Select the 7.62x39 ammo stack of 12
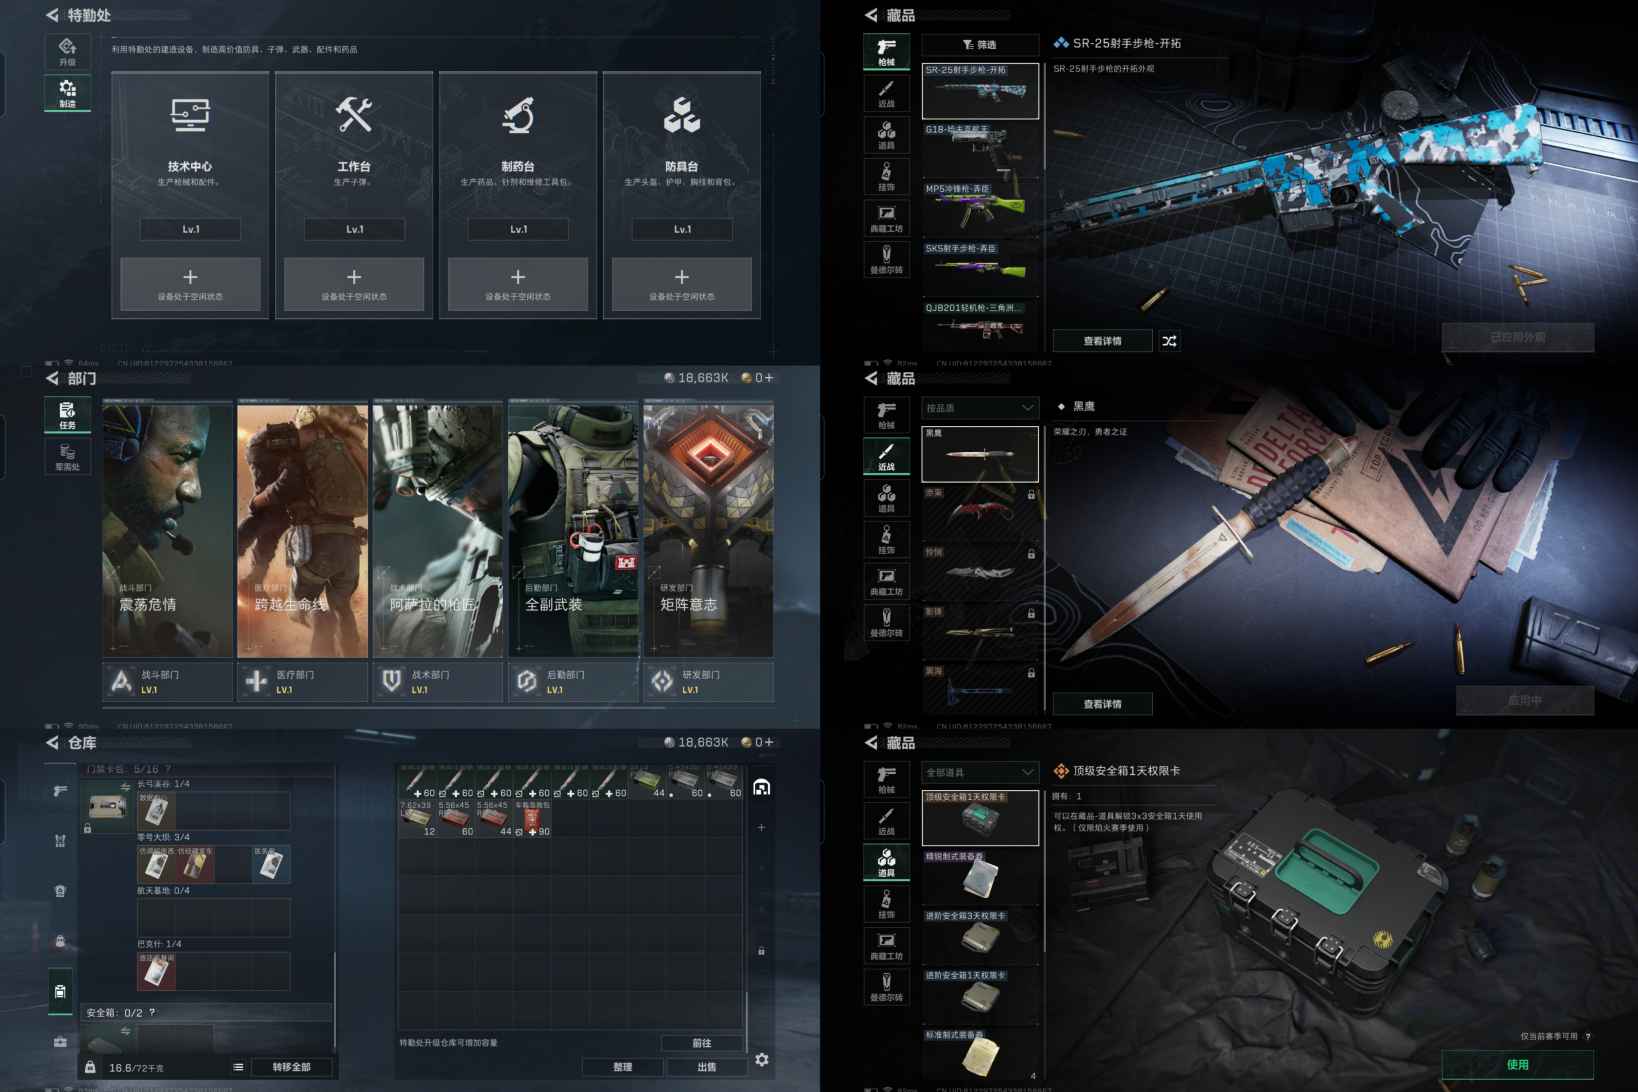This screenshot has height=1092, width=1638. (417, 818)
